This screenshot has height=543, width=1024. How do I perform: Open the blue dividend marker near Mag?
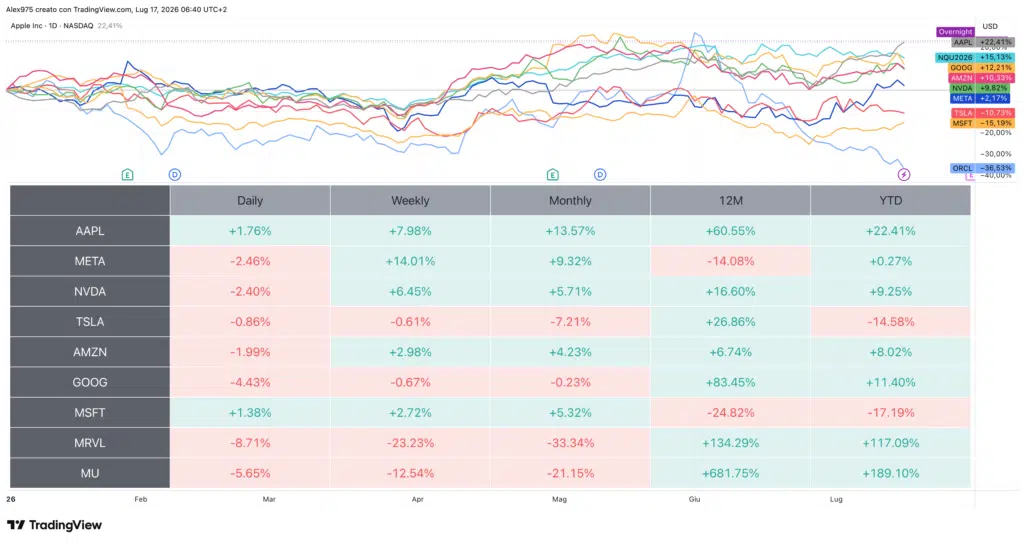[x=600, y=174]
